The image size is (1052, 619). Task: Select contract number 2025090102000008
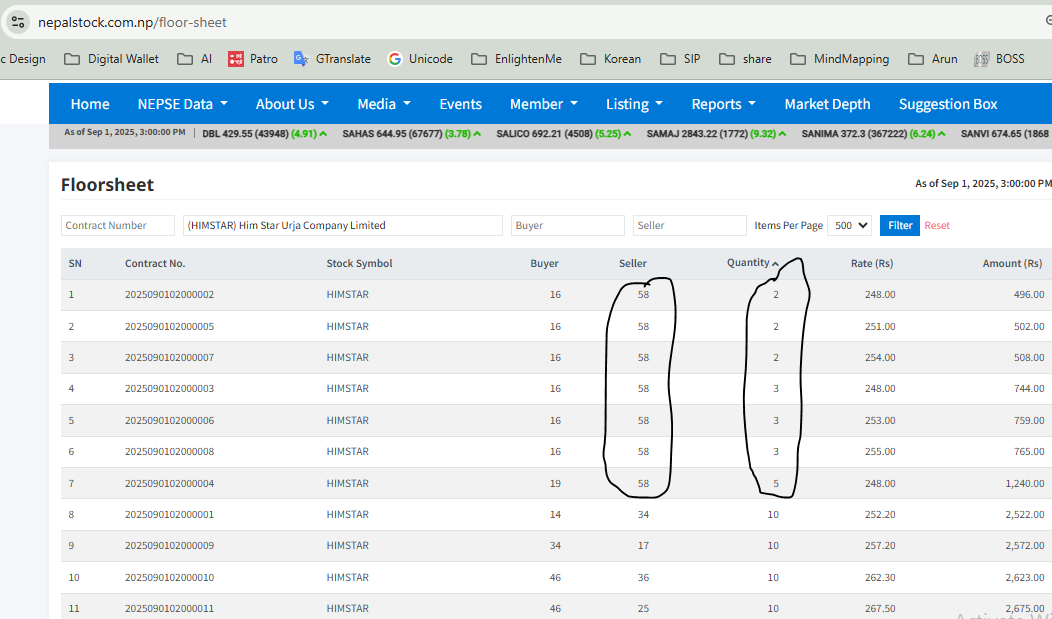point(169,451)
